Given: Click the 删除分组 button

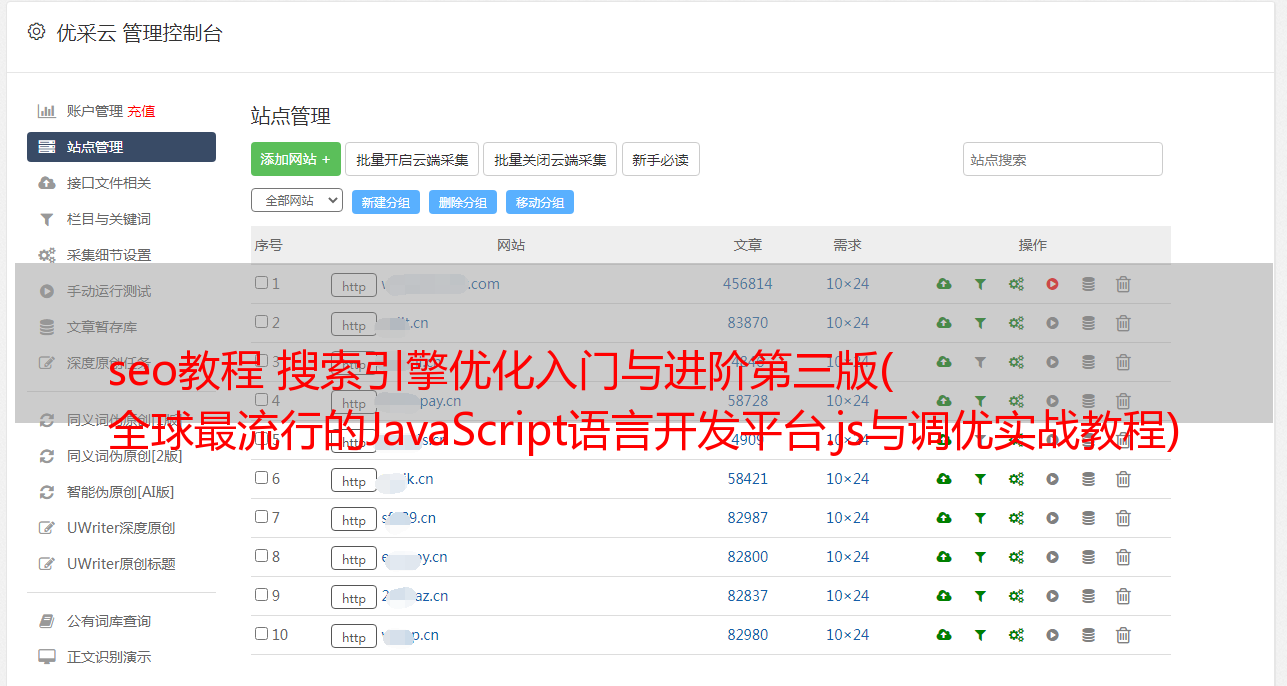Looking at the screenshot, I should coord(463,202).
